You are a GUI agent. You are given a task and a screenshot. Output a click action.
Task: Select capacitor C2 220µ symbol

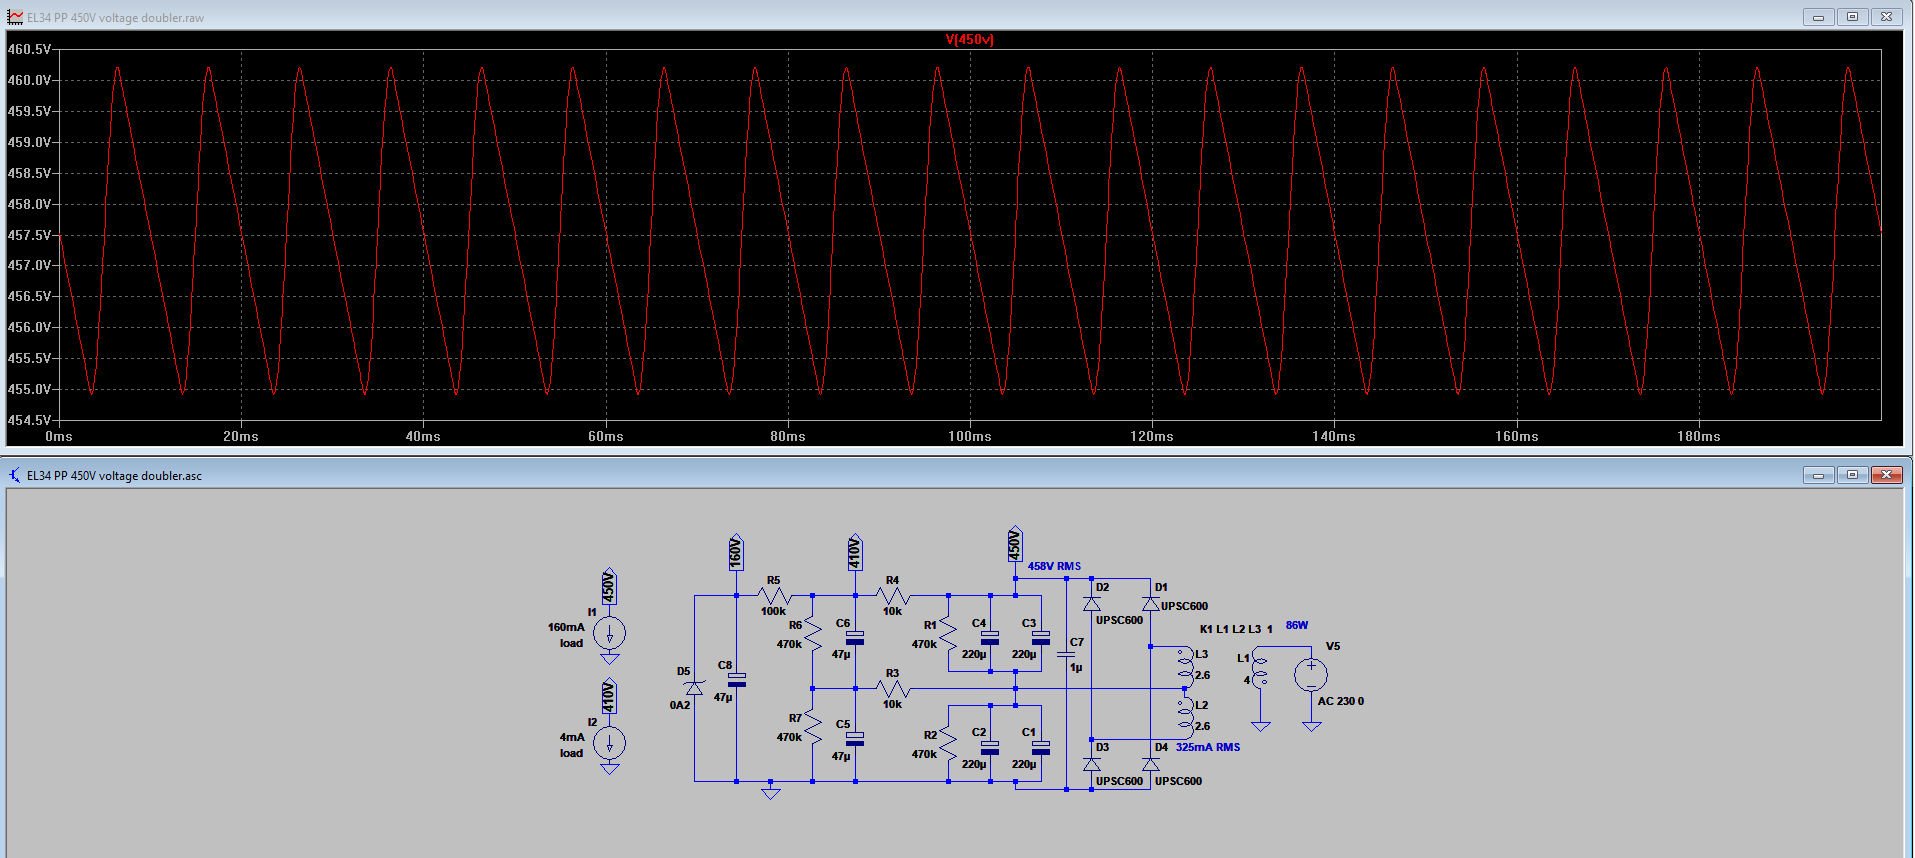(990, 748)
